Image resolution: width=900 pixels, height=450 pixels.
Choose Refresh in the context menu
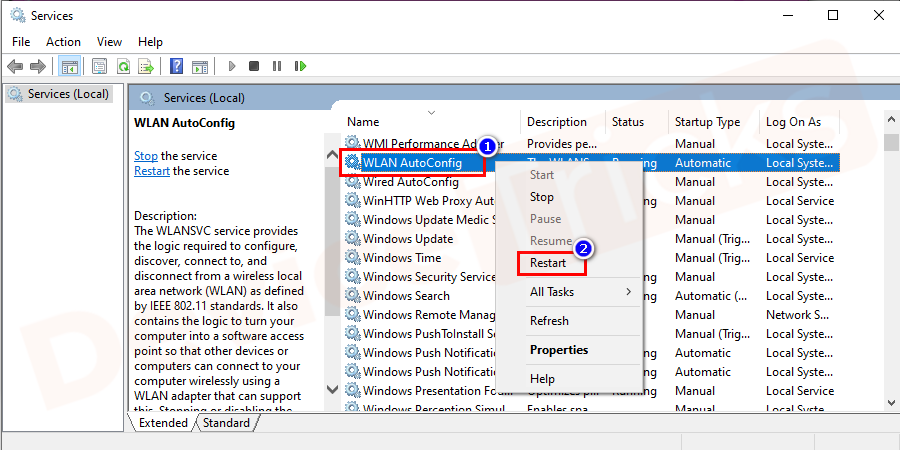[x=568, y=321]
